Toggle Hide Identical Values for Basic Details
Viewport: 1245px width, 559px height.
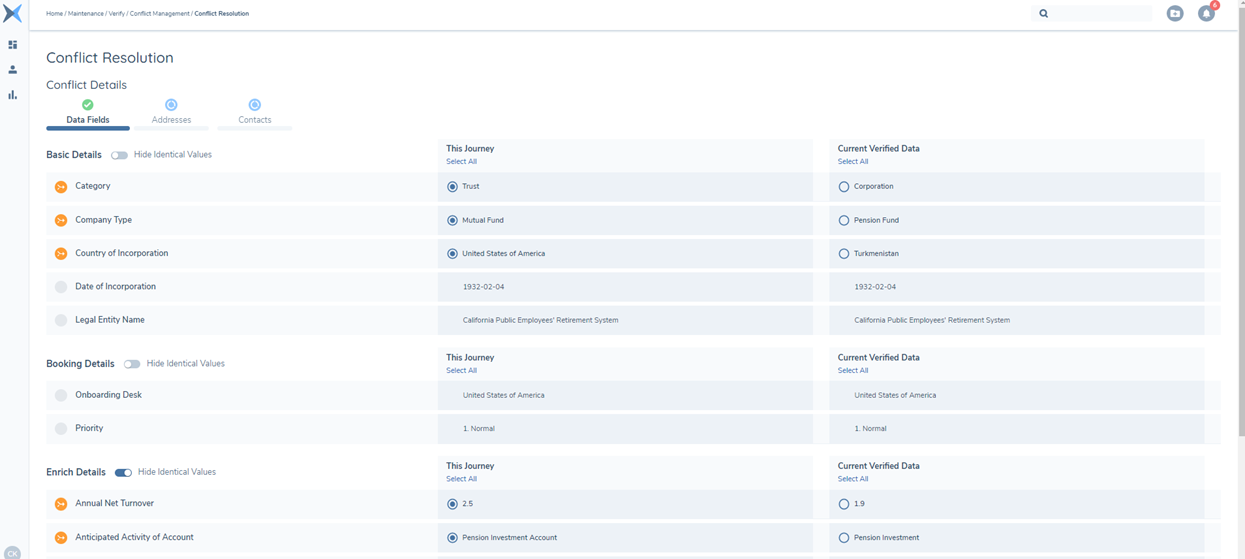119,155
